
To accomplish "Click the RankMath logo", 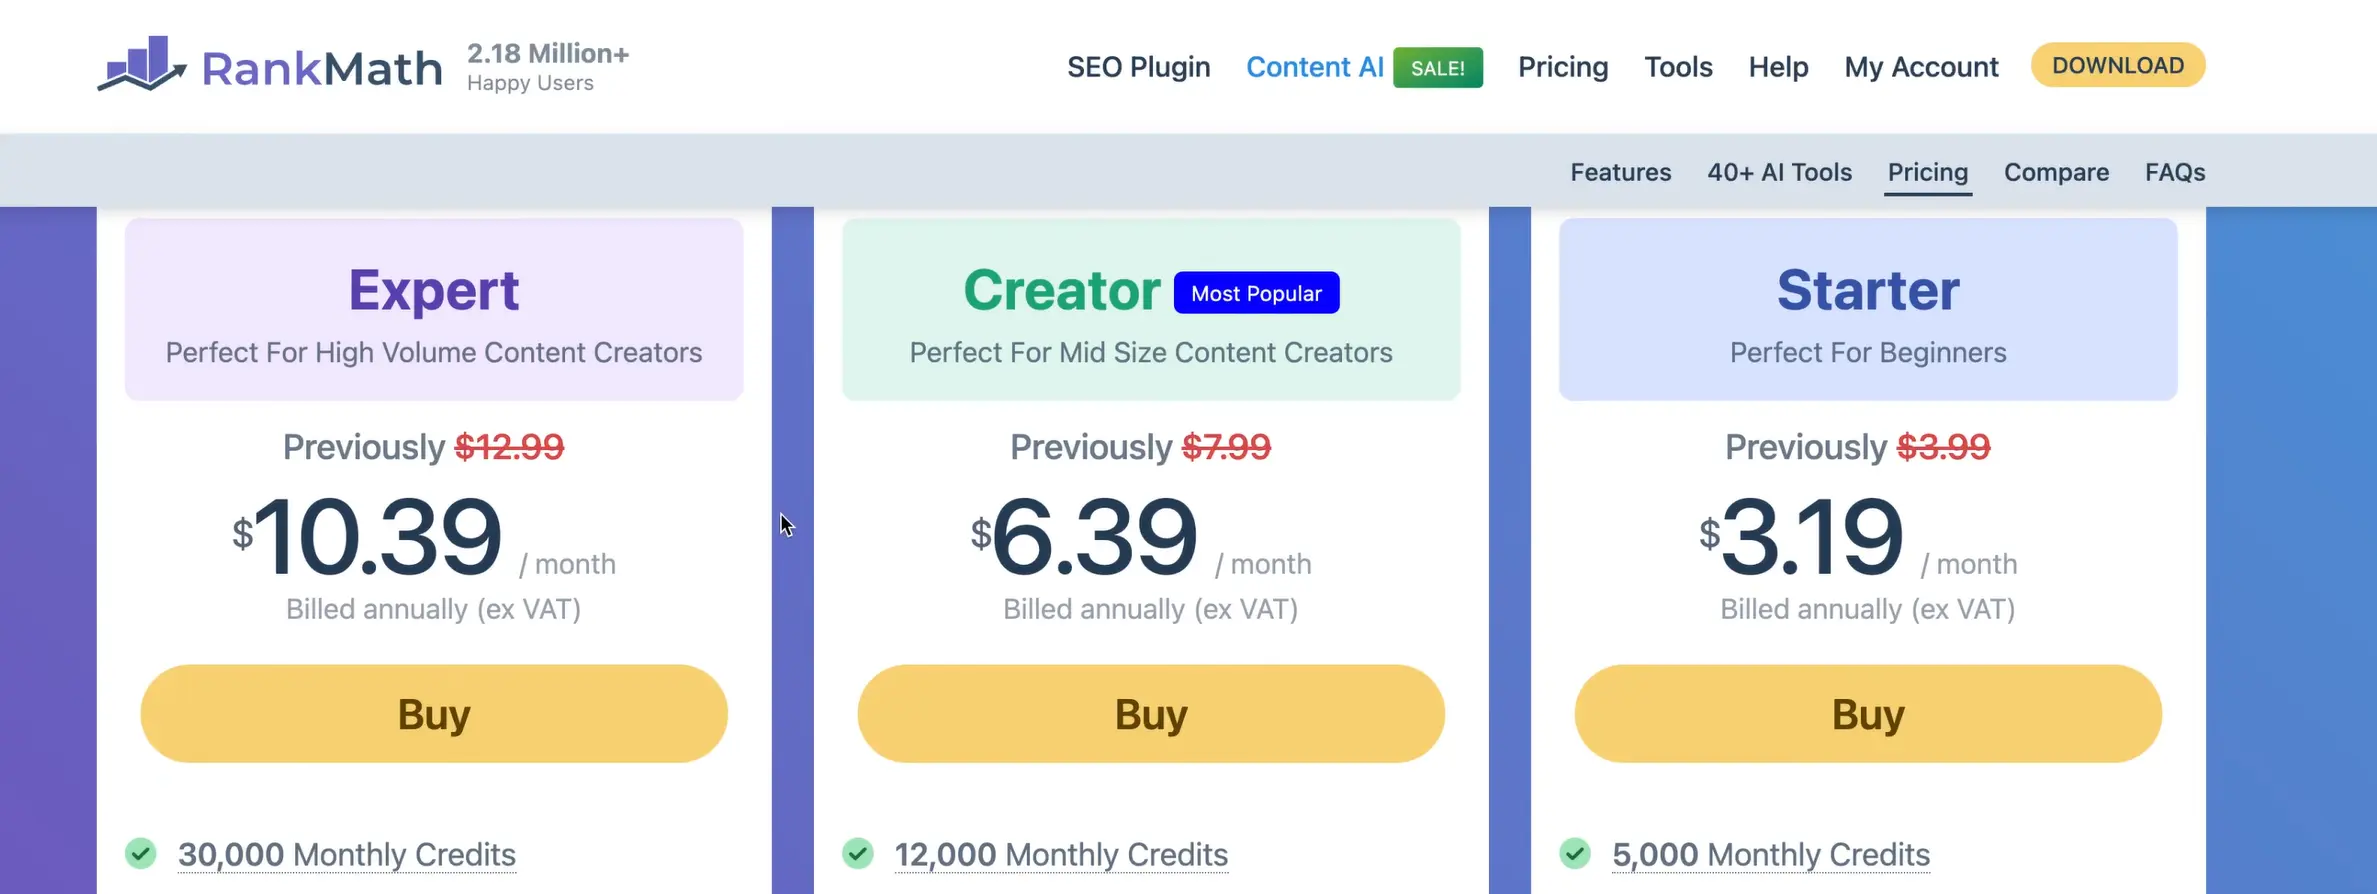I will (x=270, y=66).
